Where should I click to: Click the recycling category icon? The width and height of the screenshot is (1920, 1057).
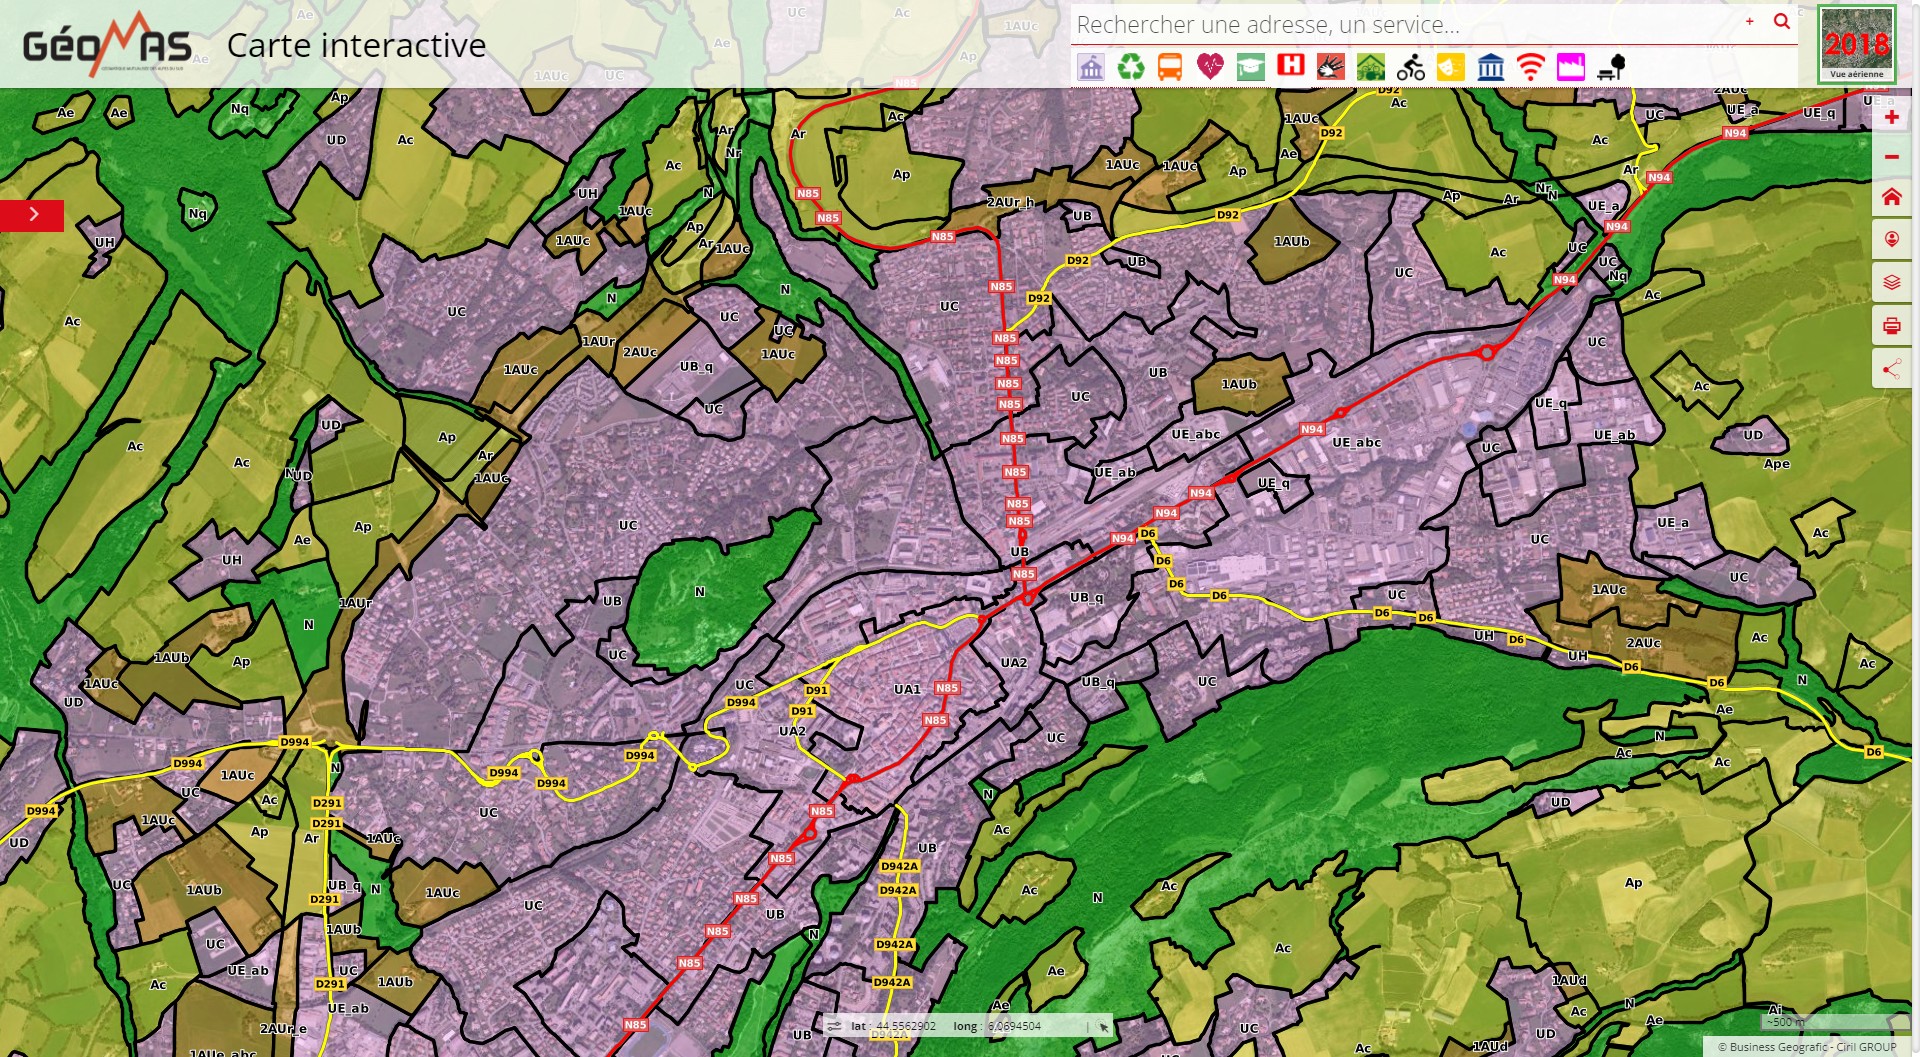pyautogui.click(x=1130, y=67)
